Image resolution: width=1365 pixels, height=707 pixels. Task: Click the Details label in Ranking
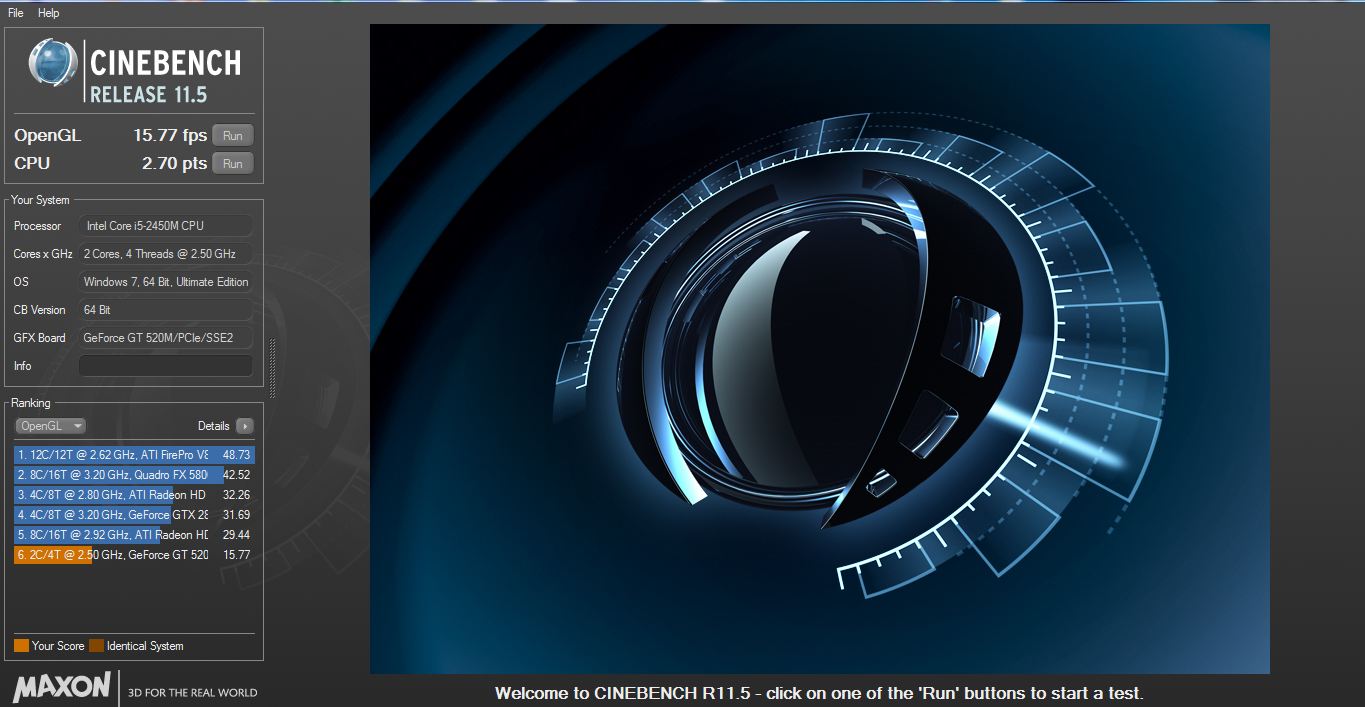[214, 426]
